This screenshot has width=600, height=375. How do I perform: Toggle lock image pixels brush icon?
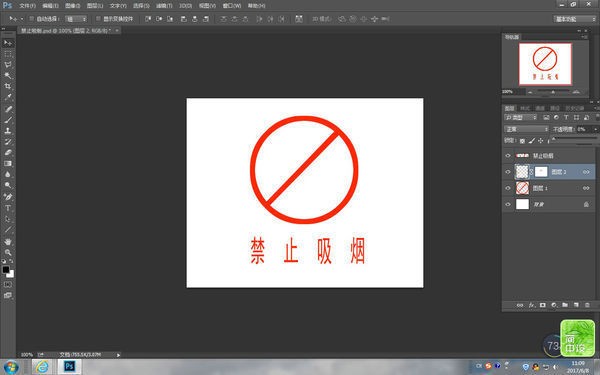[x=532, y=141]
